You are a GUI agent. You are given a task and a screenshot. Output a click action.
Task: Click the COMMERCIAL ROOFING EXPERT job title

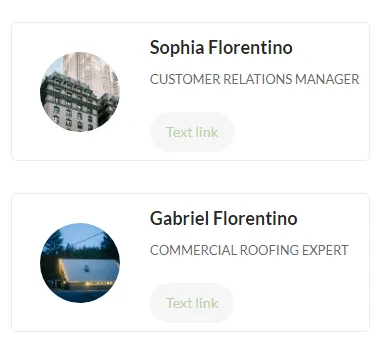coord(249,250)
